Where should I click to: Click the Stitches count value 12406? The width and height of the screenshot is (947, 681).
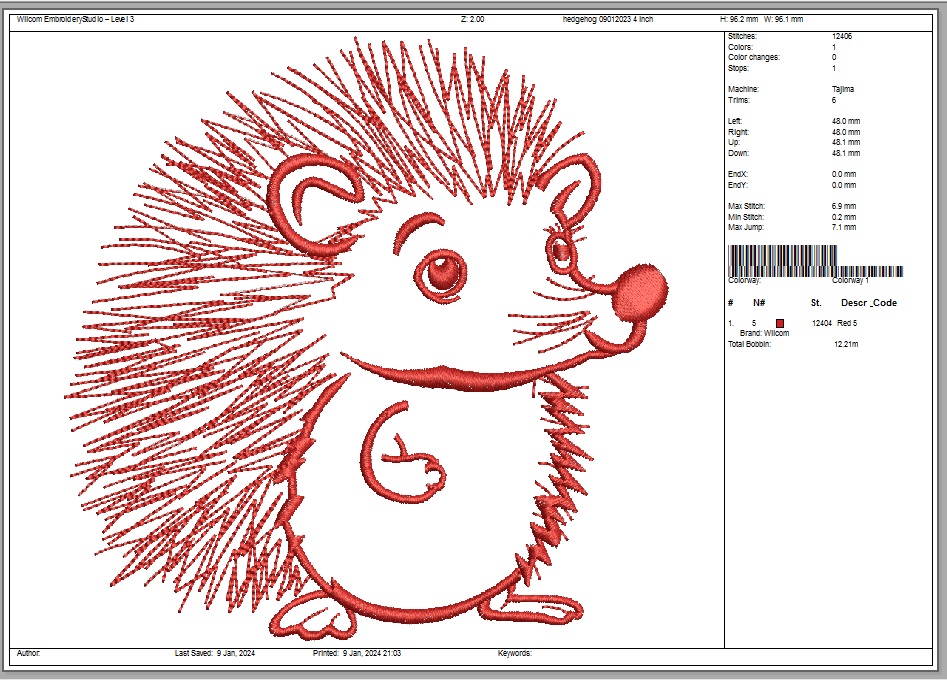point(842,36)
